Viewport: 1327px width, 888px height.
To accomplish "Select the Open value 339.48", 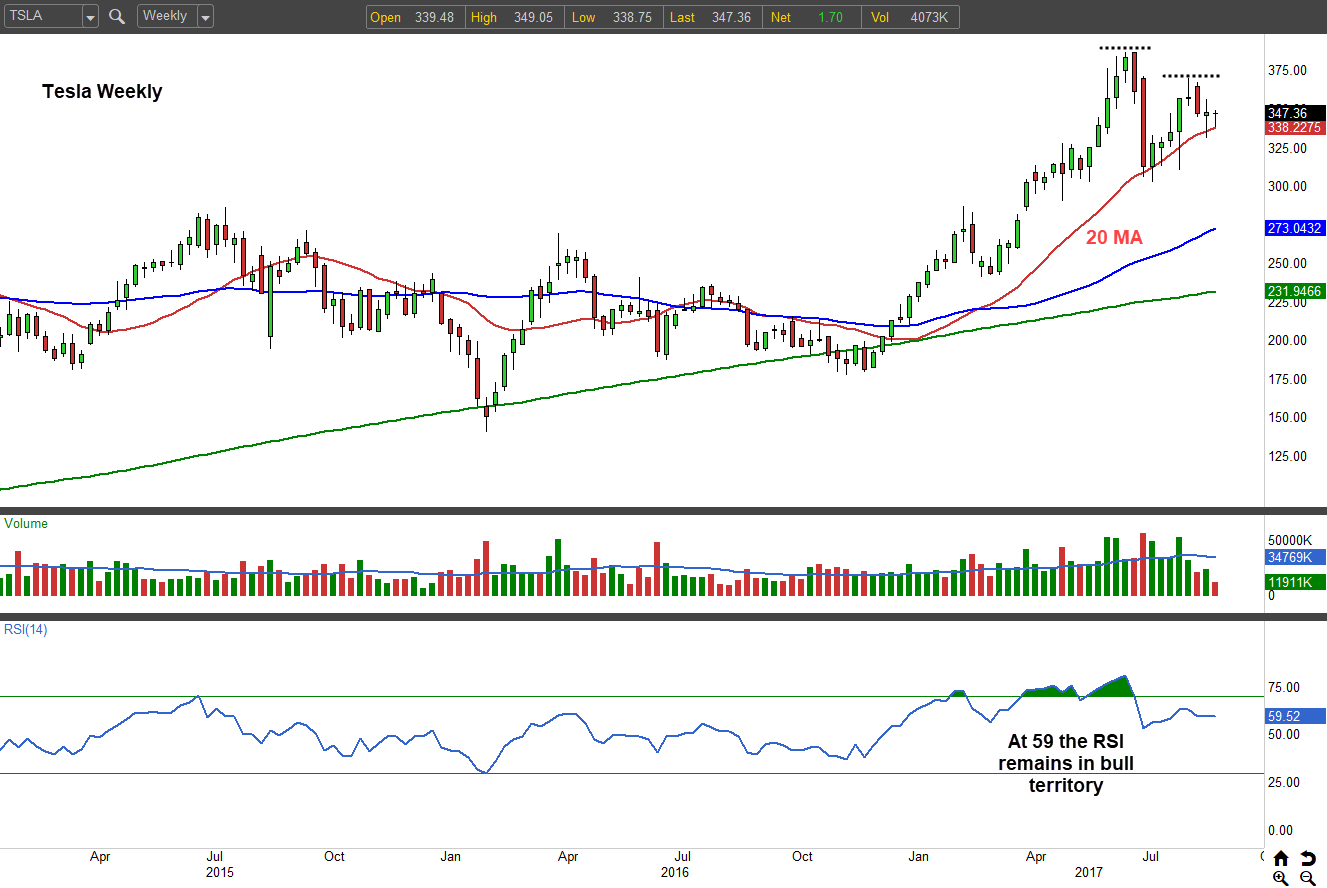I will pyautogui.click(x=434, y=17).
